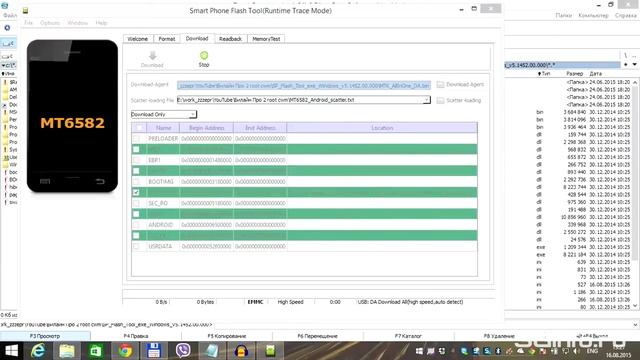Switch to the Welcome tab
The width and height of the screenshot is (640, 360).
click(138, 39)
